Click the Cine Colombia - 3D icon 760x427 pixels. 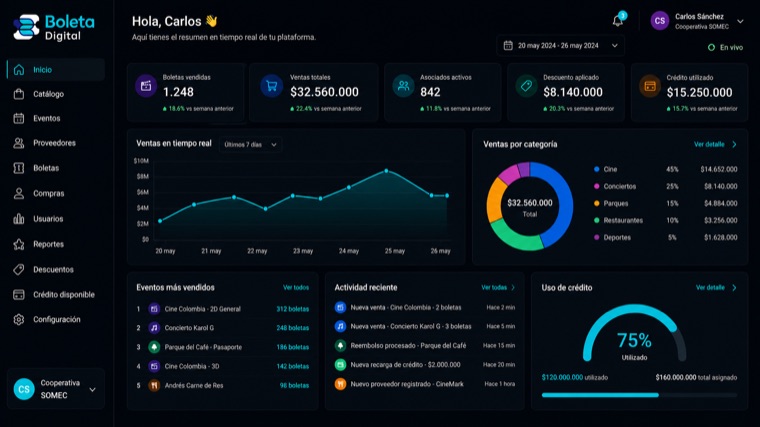[x=154, y=366]
